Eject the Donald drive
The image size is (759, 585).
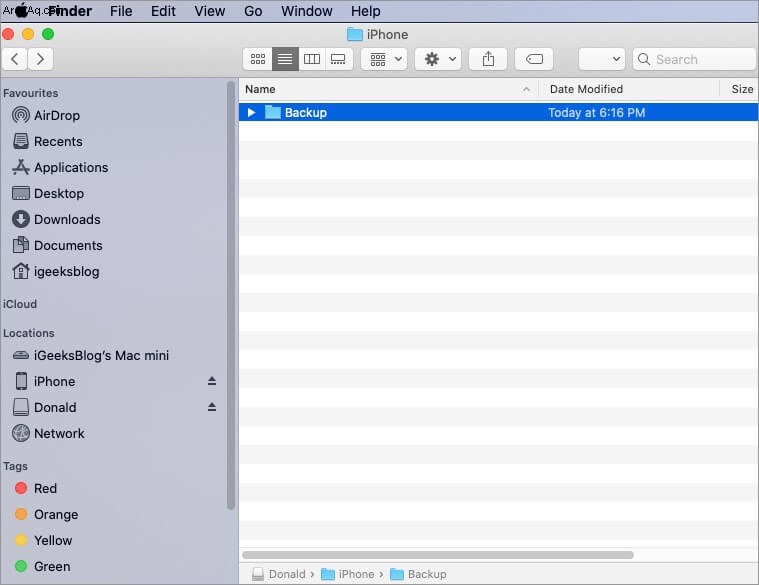[212, 407]
